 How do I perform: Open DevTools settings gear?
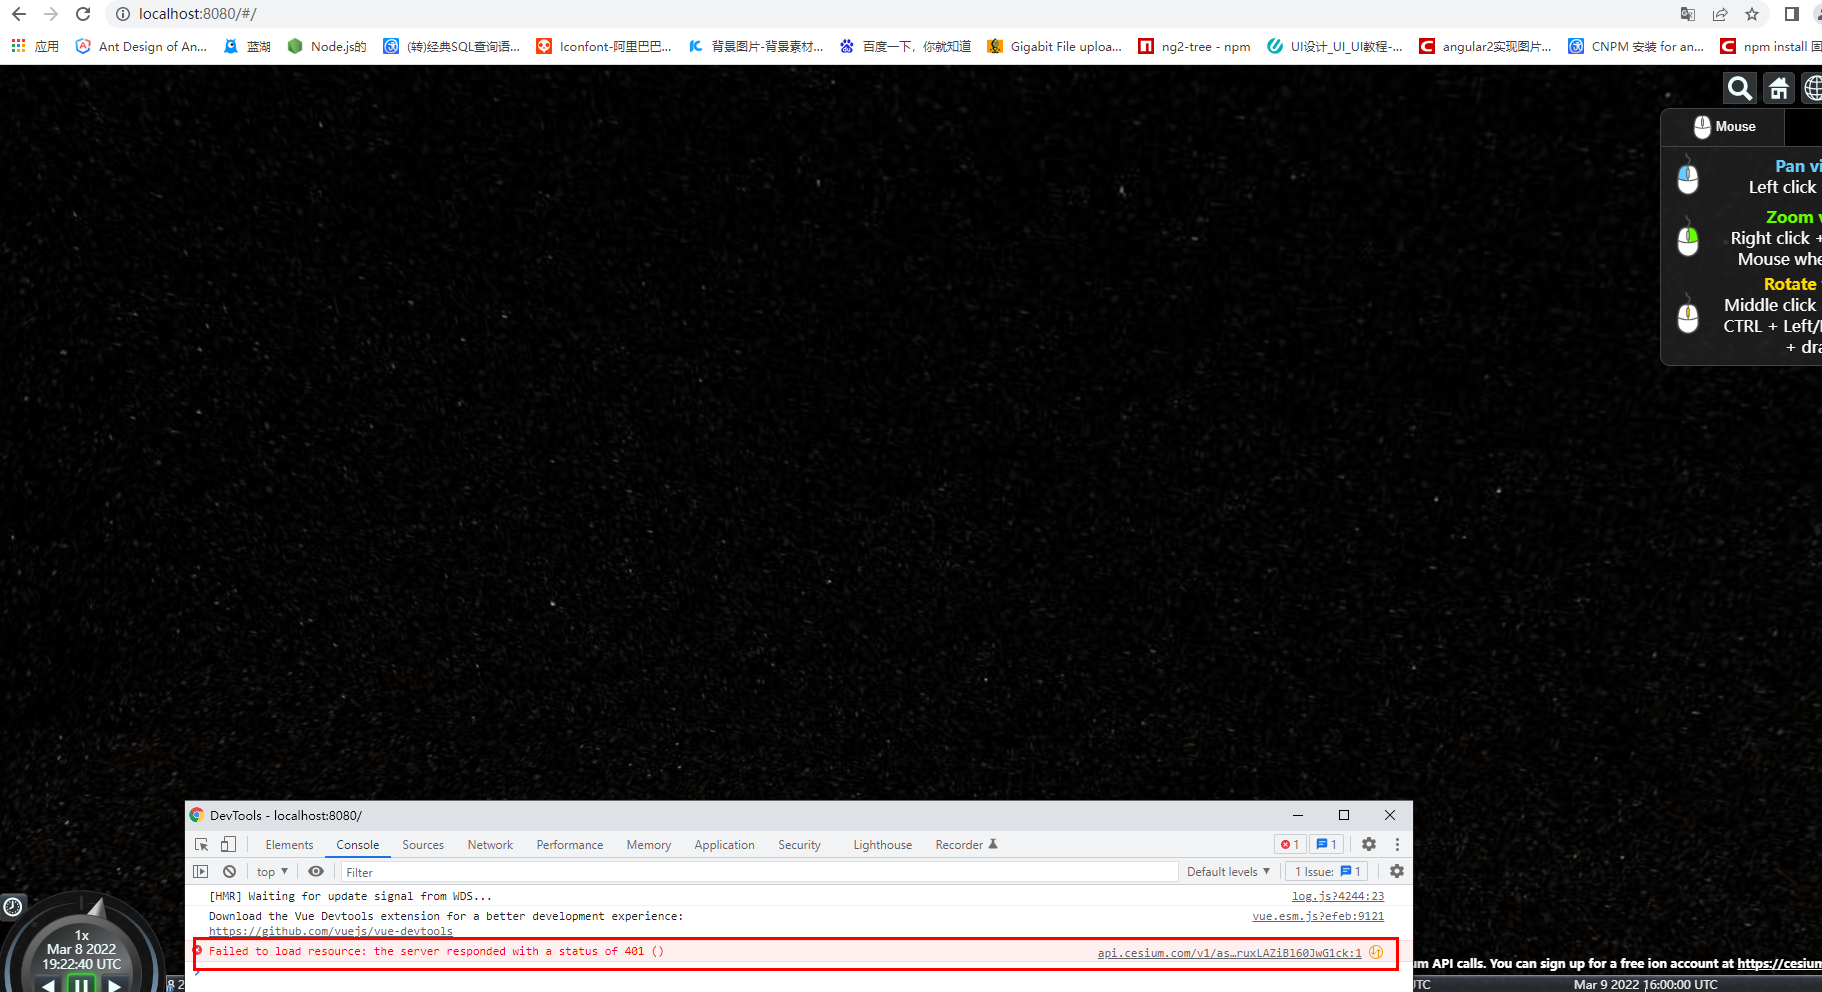coord(1369,845)
